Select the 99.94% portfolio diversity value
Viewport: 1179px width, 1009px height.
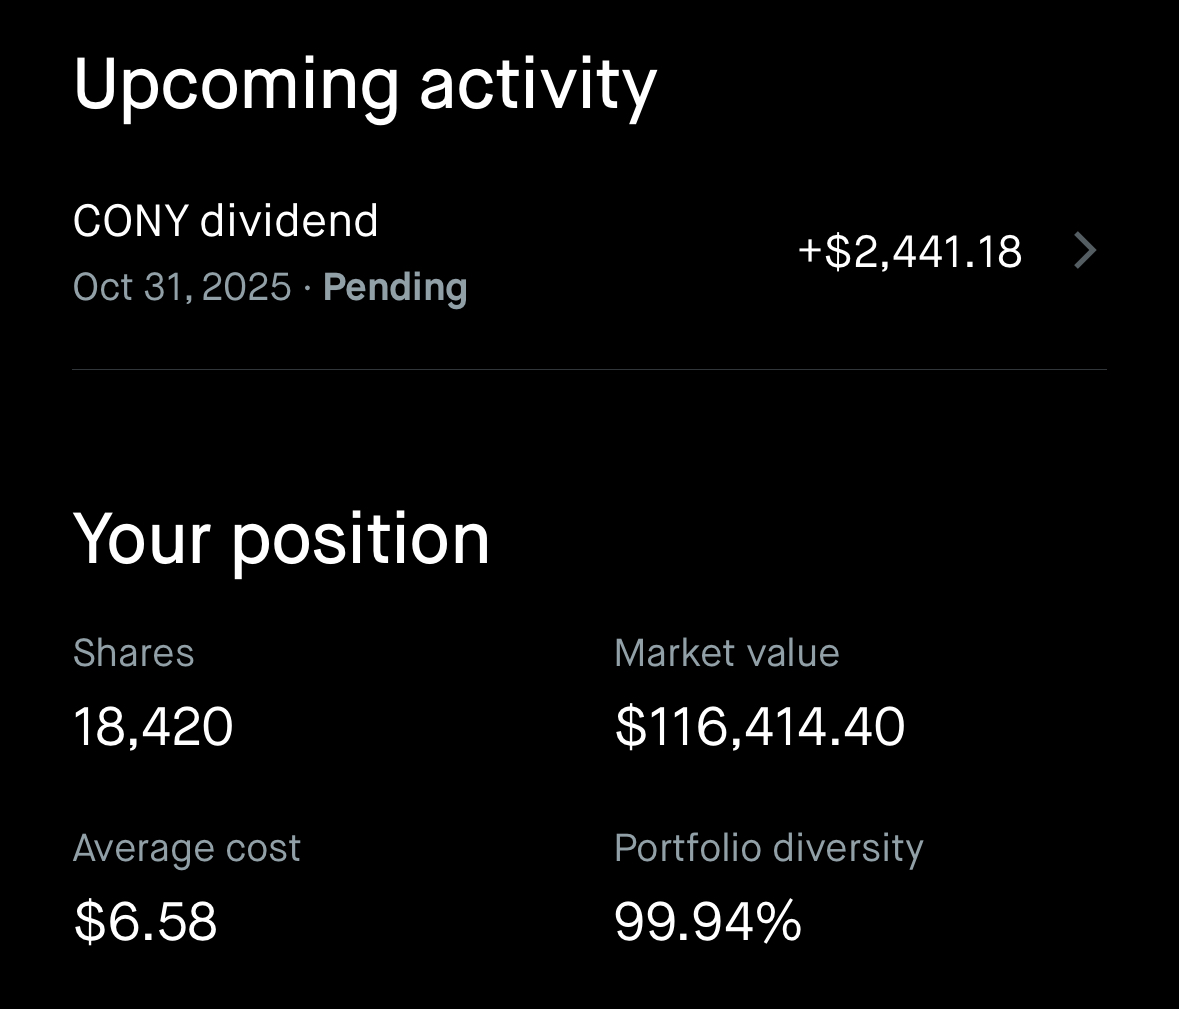[x=708, y=922]
